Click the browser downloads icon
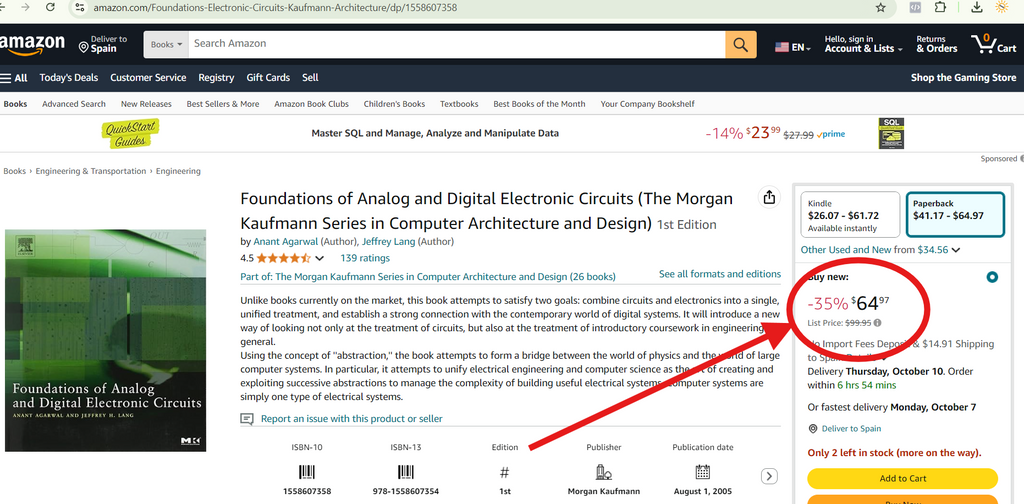 [977, 7]
